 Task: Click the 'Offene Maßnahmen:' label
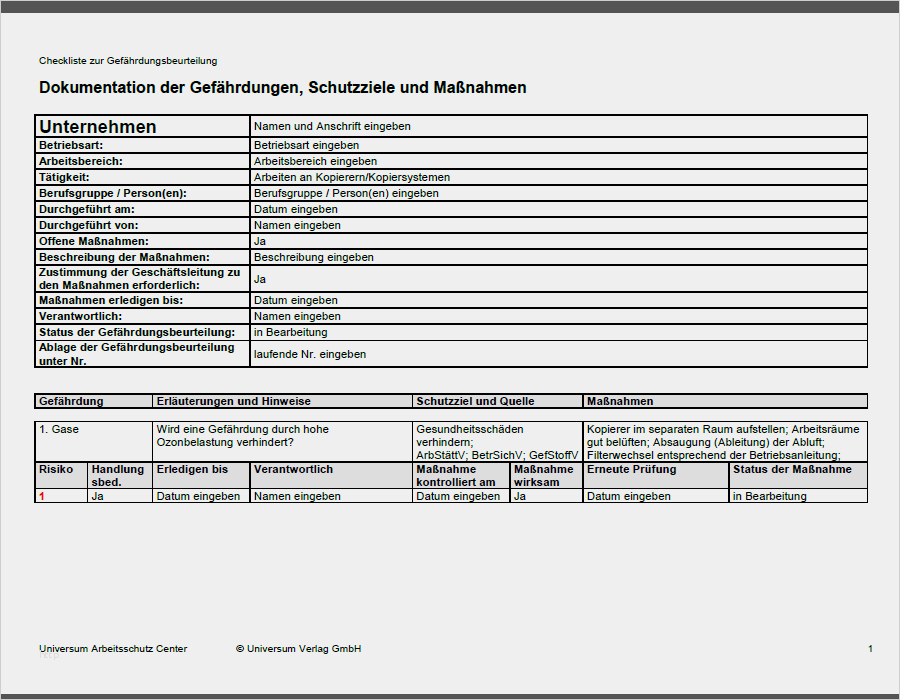click(94, 242)
